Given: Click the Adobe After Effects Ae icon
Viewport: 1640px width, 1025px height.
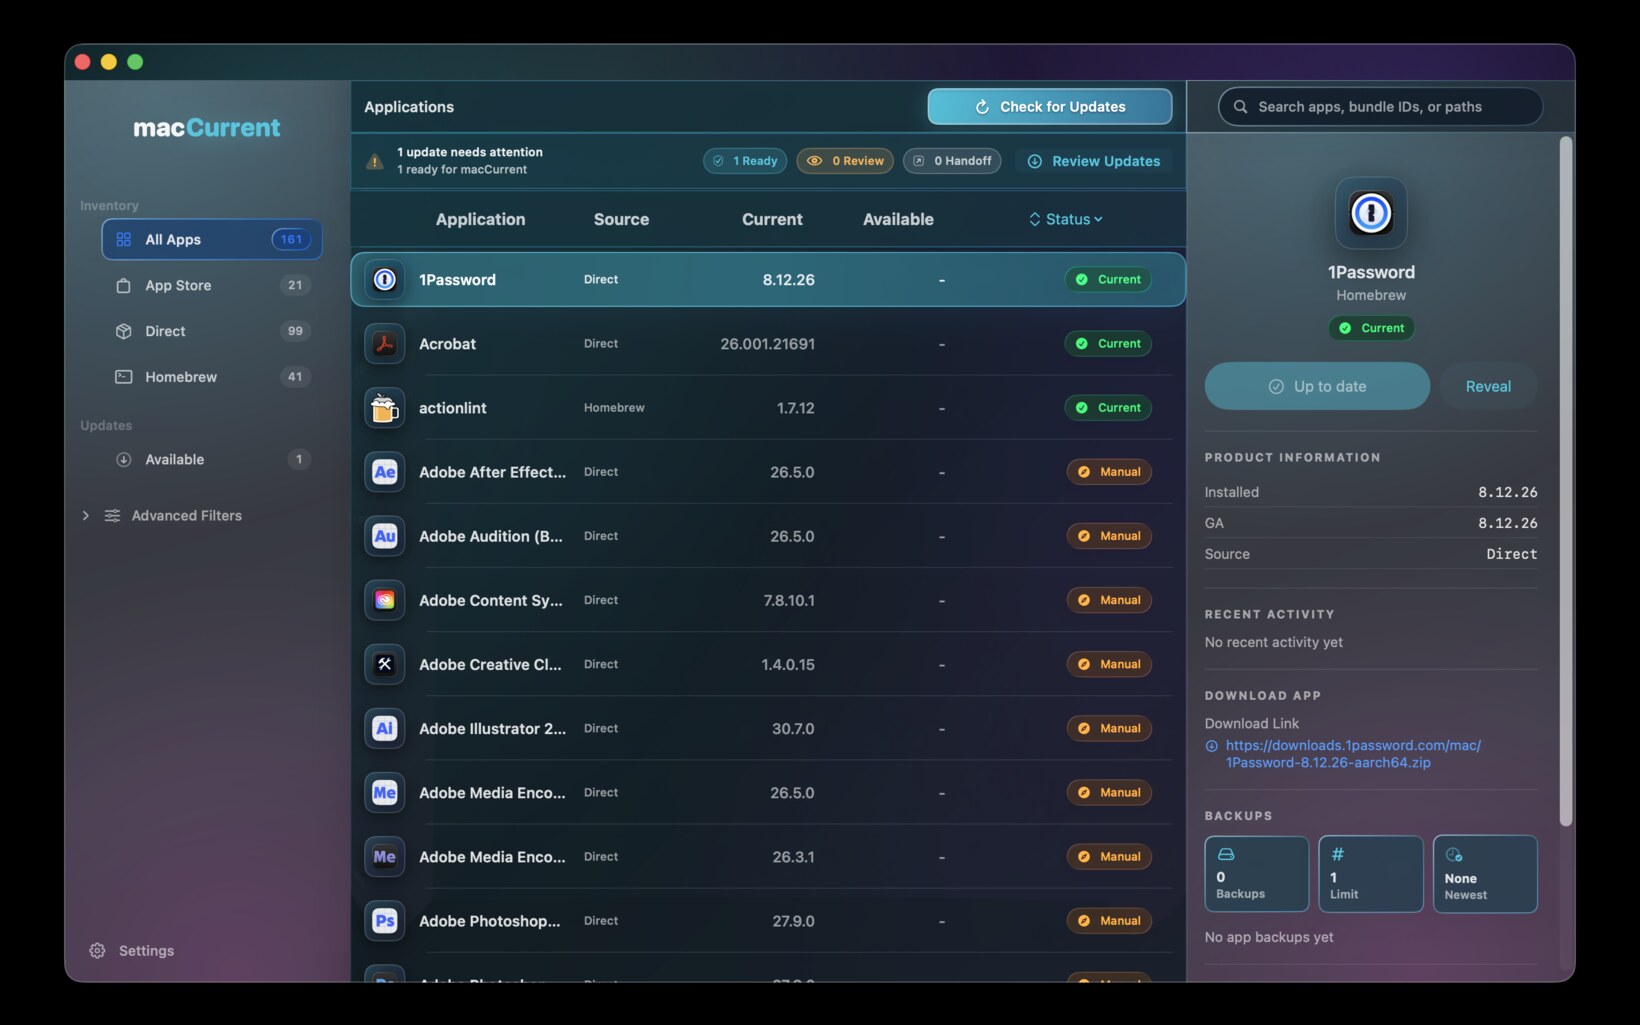Looking at the screenshot, I should coord(384,472).
